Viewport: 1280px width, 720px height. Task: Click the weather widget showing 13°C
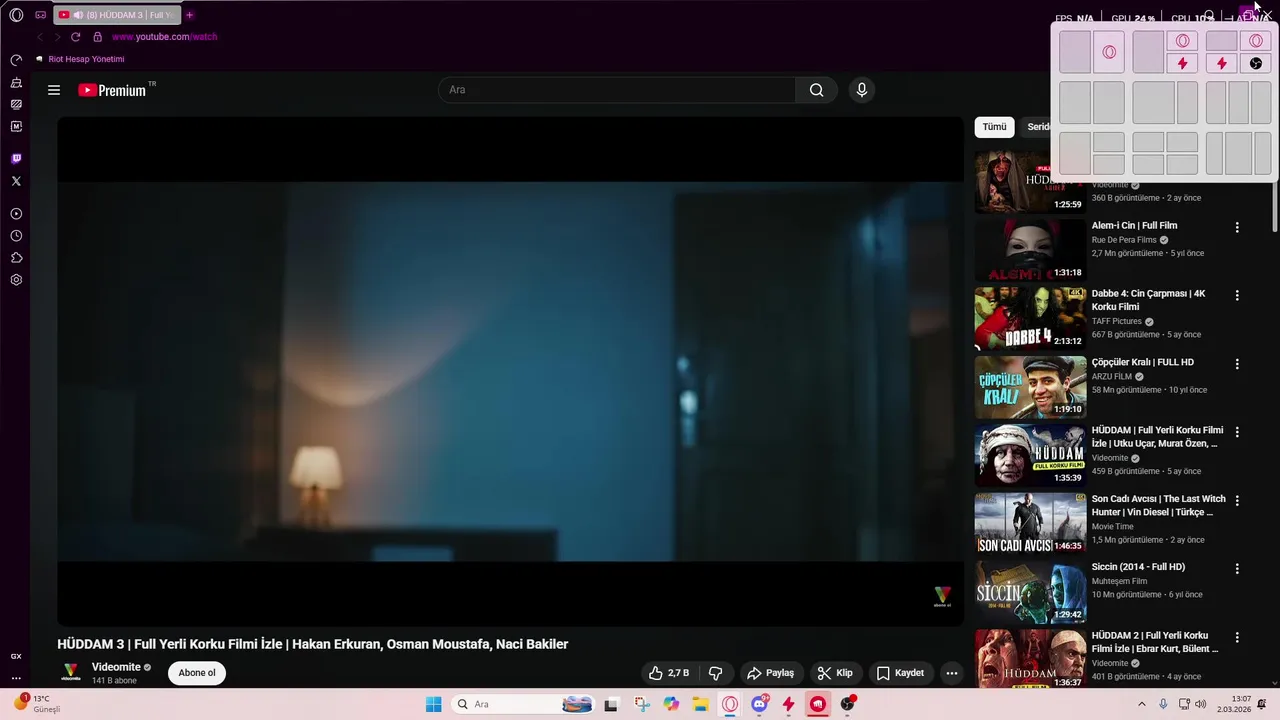click(38, 704)
